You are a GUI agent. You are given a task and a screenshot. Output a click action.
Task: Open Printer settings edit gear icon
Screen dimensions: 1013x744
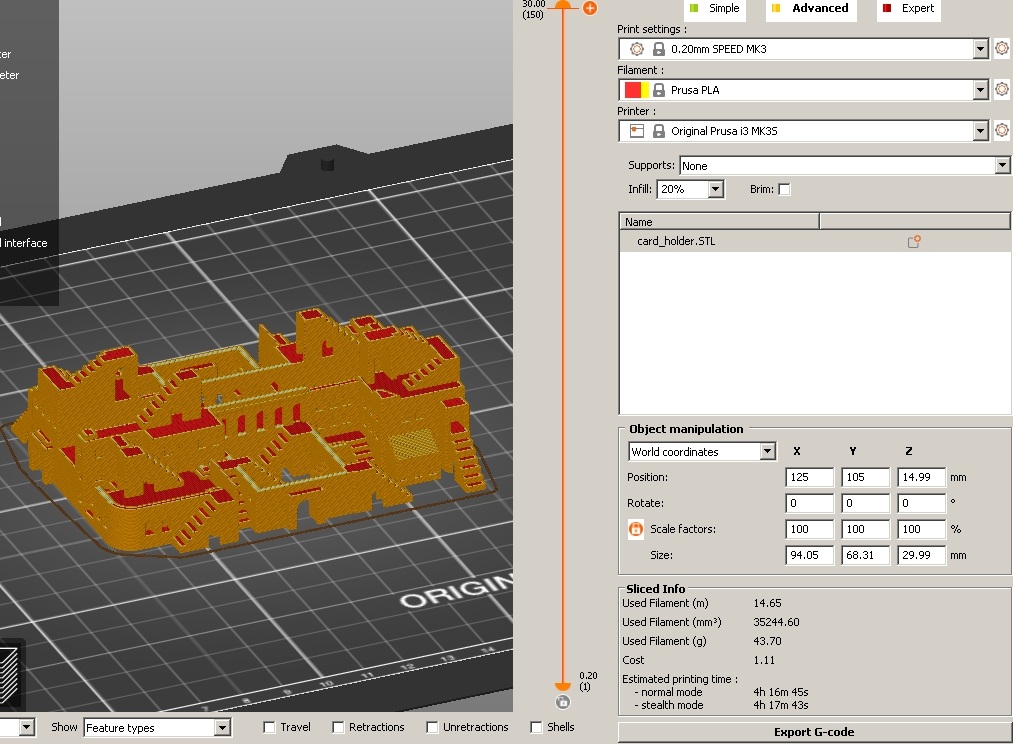tap(1002, 131)
